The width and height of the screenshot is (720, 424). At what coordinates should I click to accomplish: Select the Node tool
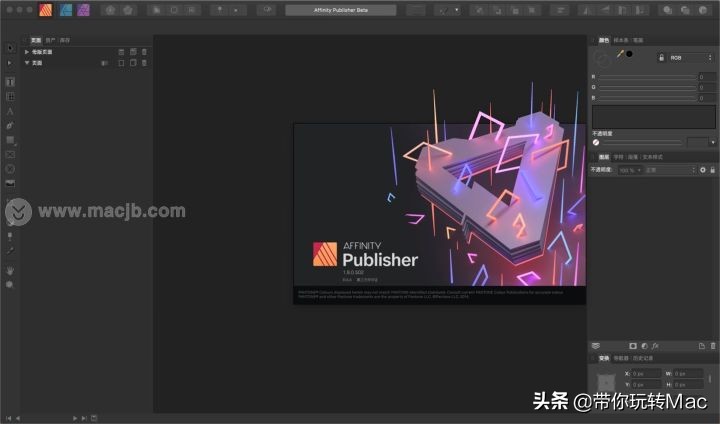[10, 62]
